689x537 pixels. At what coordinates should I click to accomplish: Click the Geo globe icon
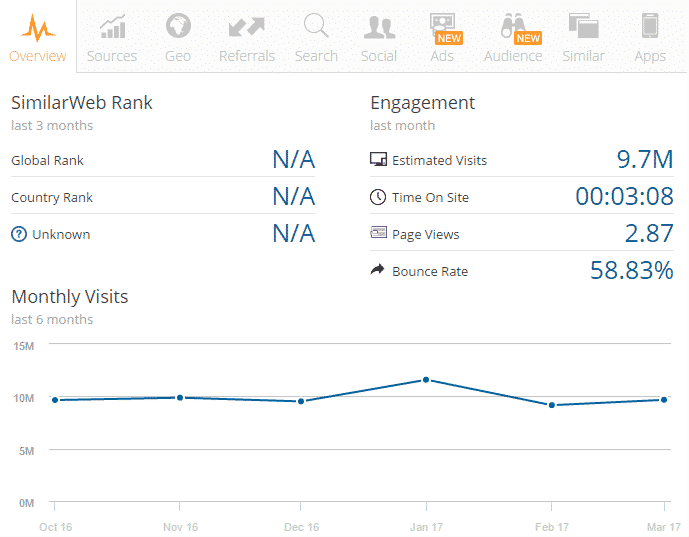[x=178, y=27]
